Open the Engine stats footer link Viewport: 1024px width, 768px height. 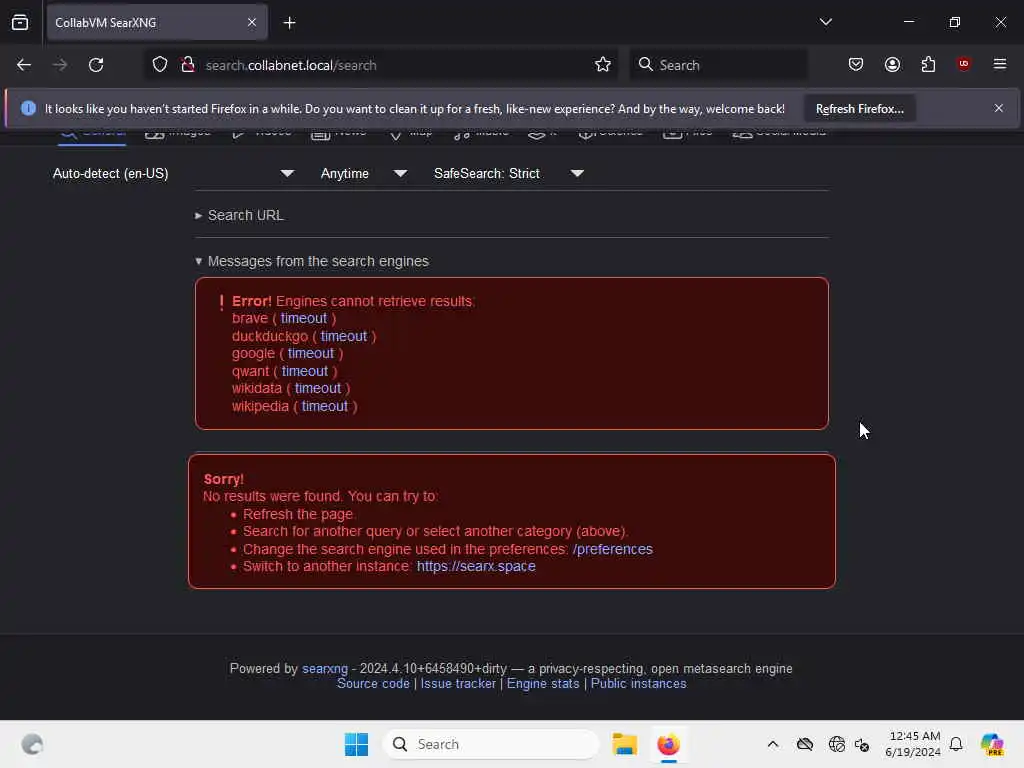tap(543, 684)
